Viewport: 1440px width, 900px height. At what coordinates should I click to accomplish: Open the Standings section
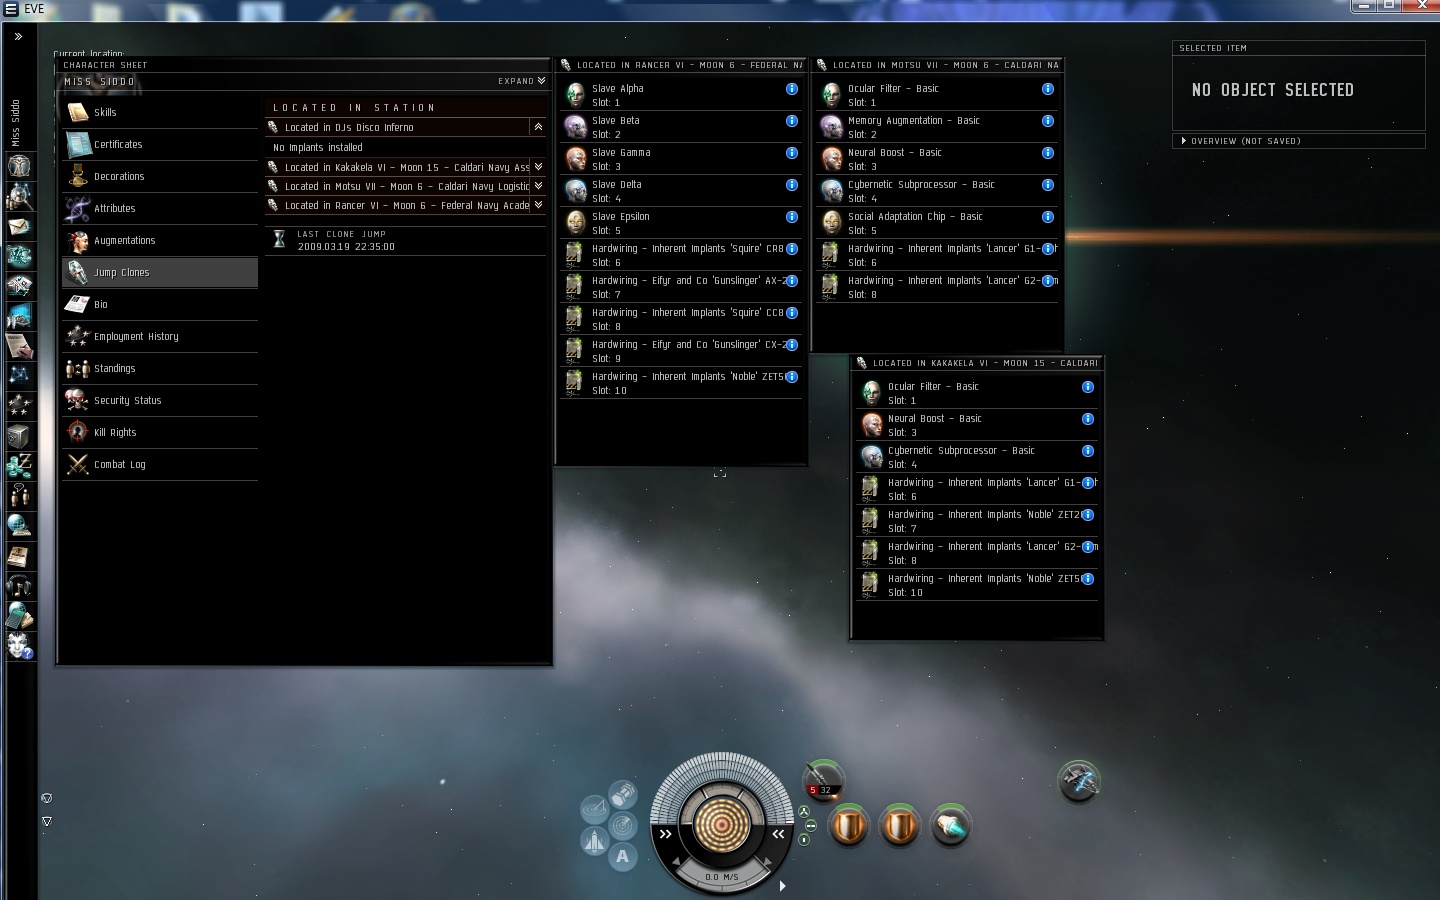pyautogui.click(x=160, y=369)
